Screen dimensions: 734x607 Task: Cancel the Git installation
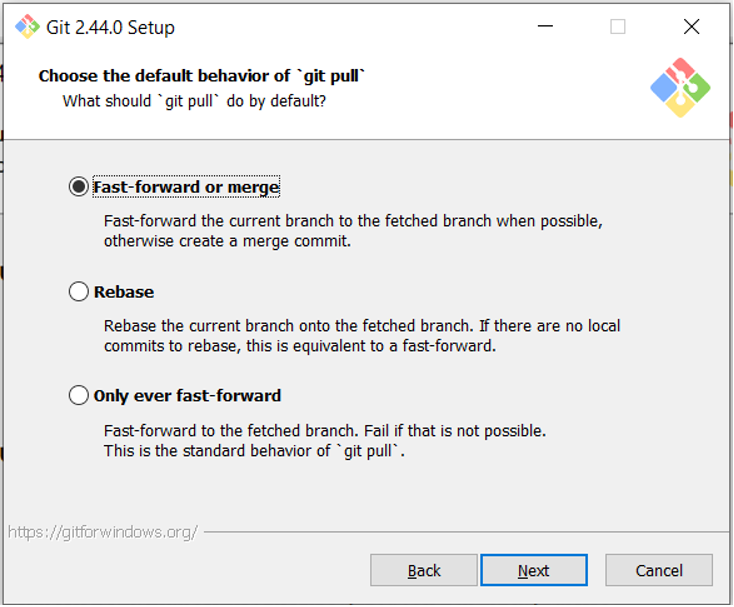coord(659,570)
